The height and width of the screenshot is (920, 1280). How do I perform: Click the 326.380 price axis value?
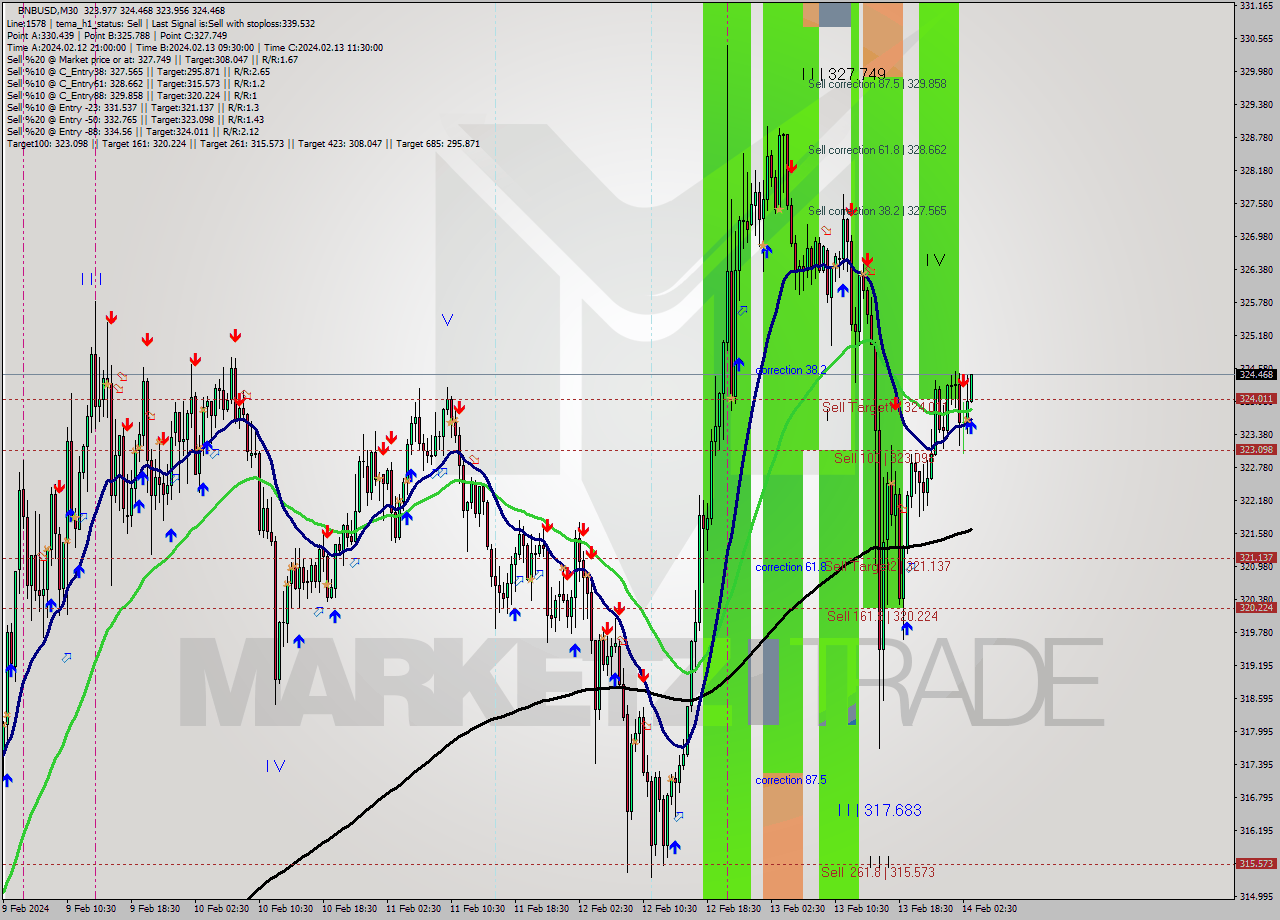coord(1256,270)
